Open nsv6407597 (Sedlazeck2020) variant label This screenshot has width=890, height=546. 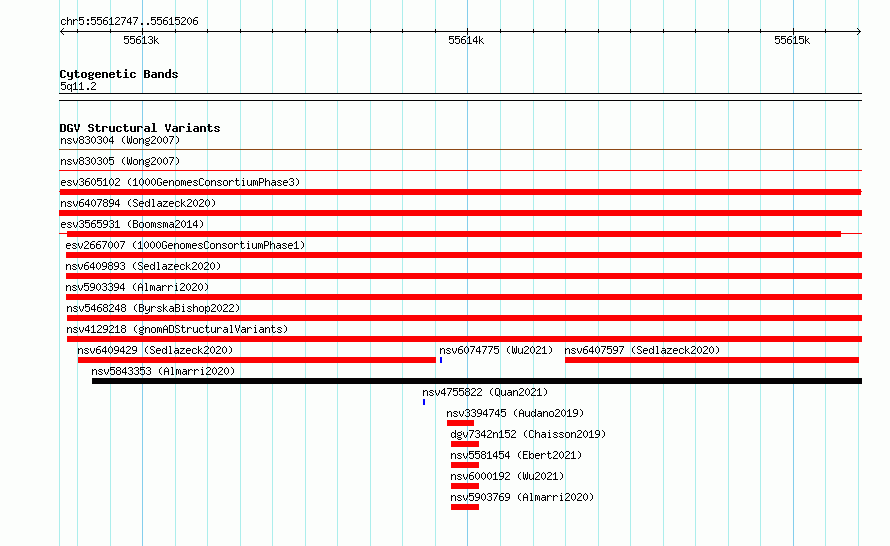[x=642, y=350]
